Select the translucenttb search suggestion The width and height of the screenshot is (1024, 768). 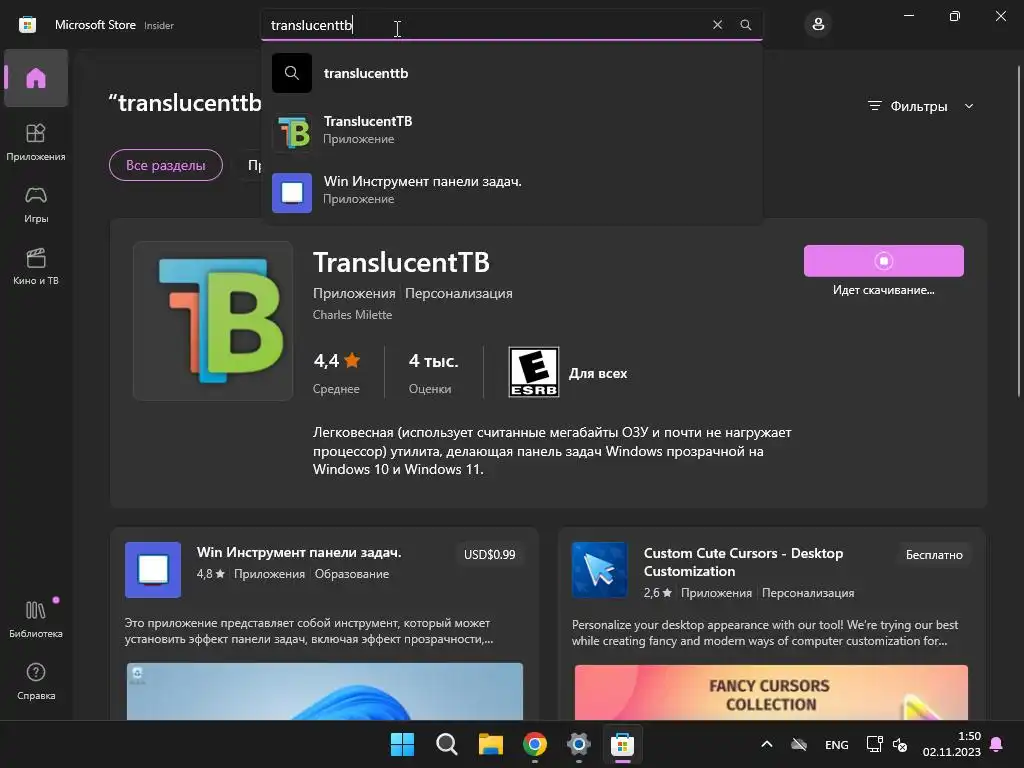512,73
